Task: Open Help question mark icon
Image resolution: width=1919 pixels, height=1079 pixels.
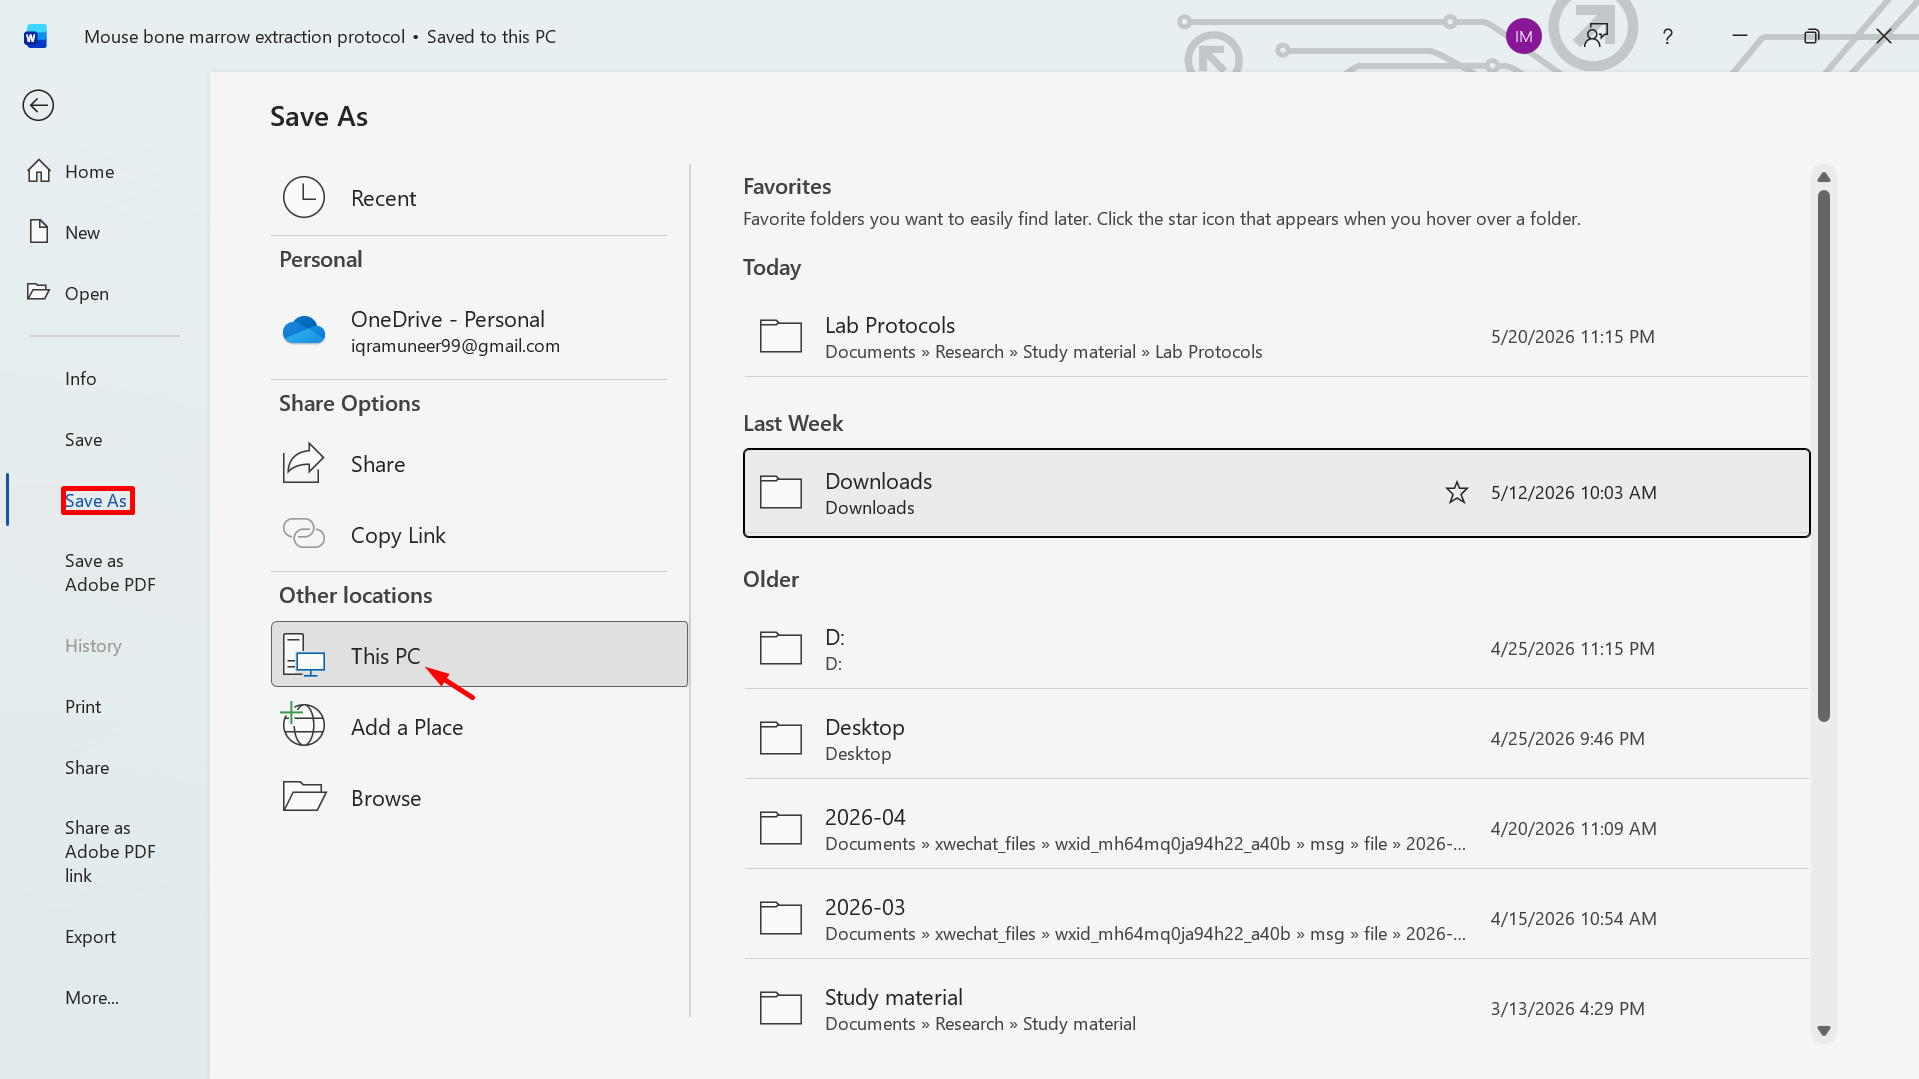Action: [1667, 37]
